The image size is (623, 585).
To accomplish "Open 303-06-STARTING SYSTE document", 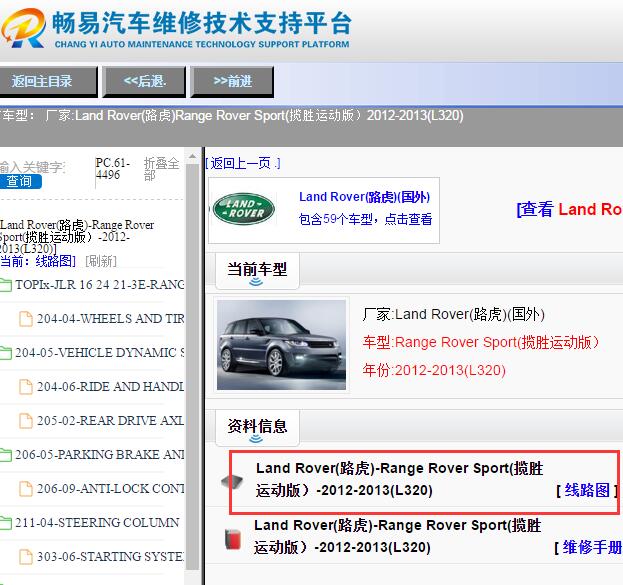I will coord(110,556).
